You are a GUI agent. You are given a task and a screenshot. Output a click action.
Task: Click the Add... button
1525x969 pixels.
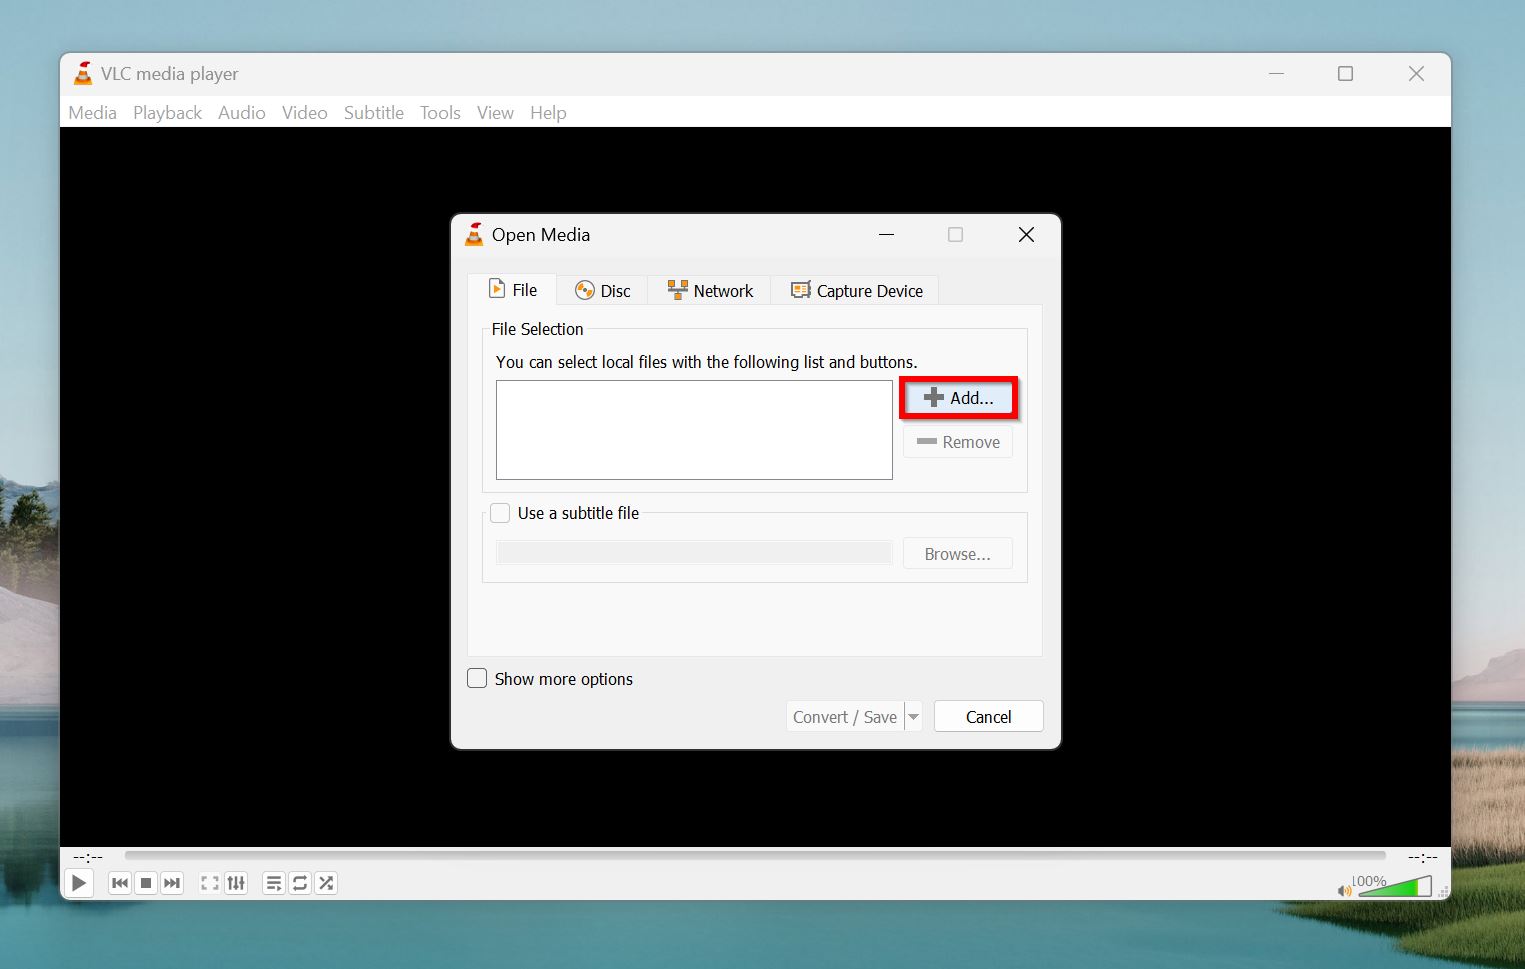tap(958, 398)
